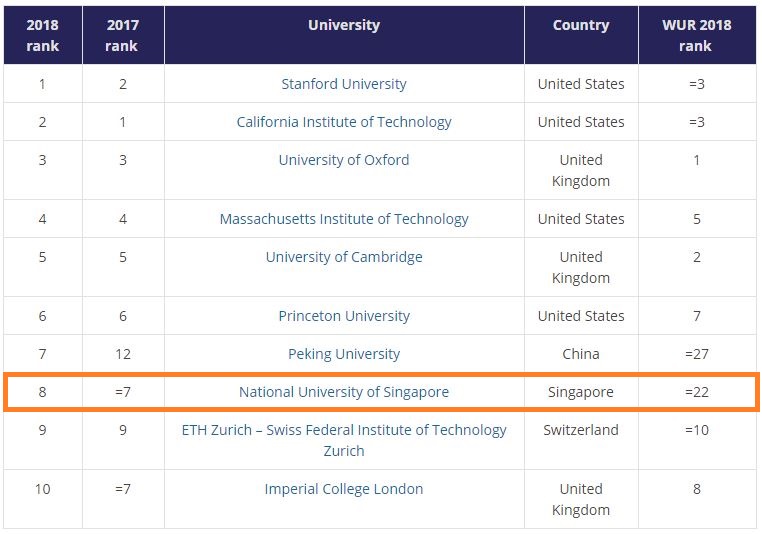Click the Country column header
The width and height of the screenshot is (762, 534).
[581, 35]
